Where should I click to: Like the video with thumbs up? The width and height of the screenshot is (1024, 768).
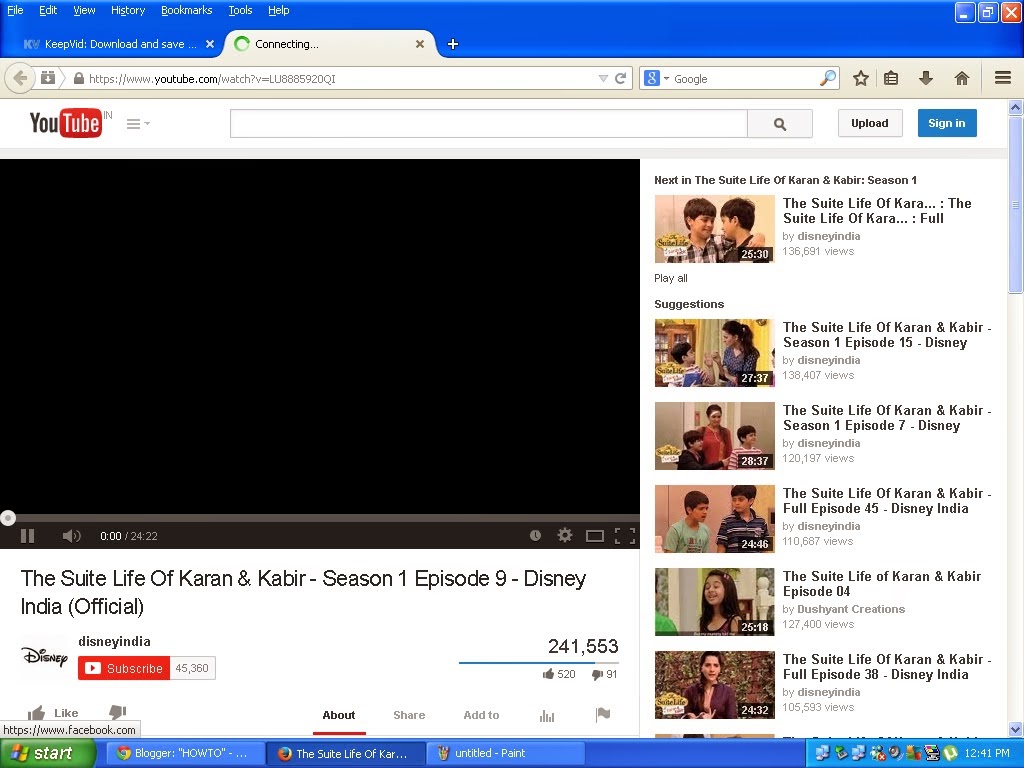coord(53,712)
